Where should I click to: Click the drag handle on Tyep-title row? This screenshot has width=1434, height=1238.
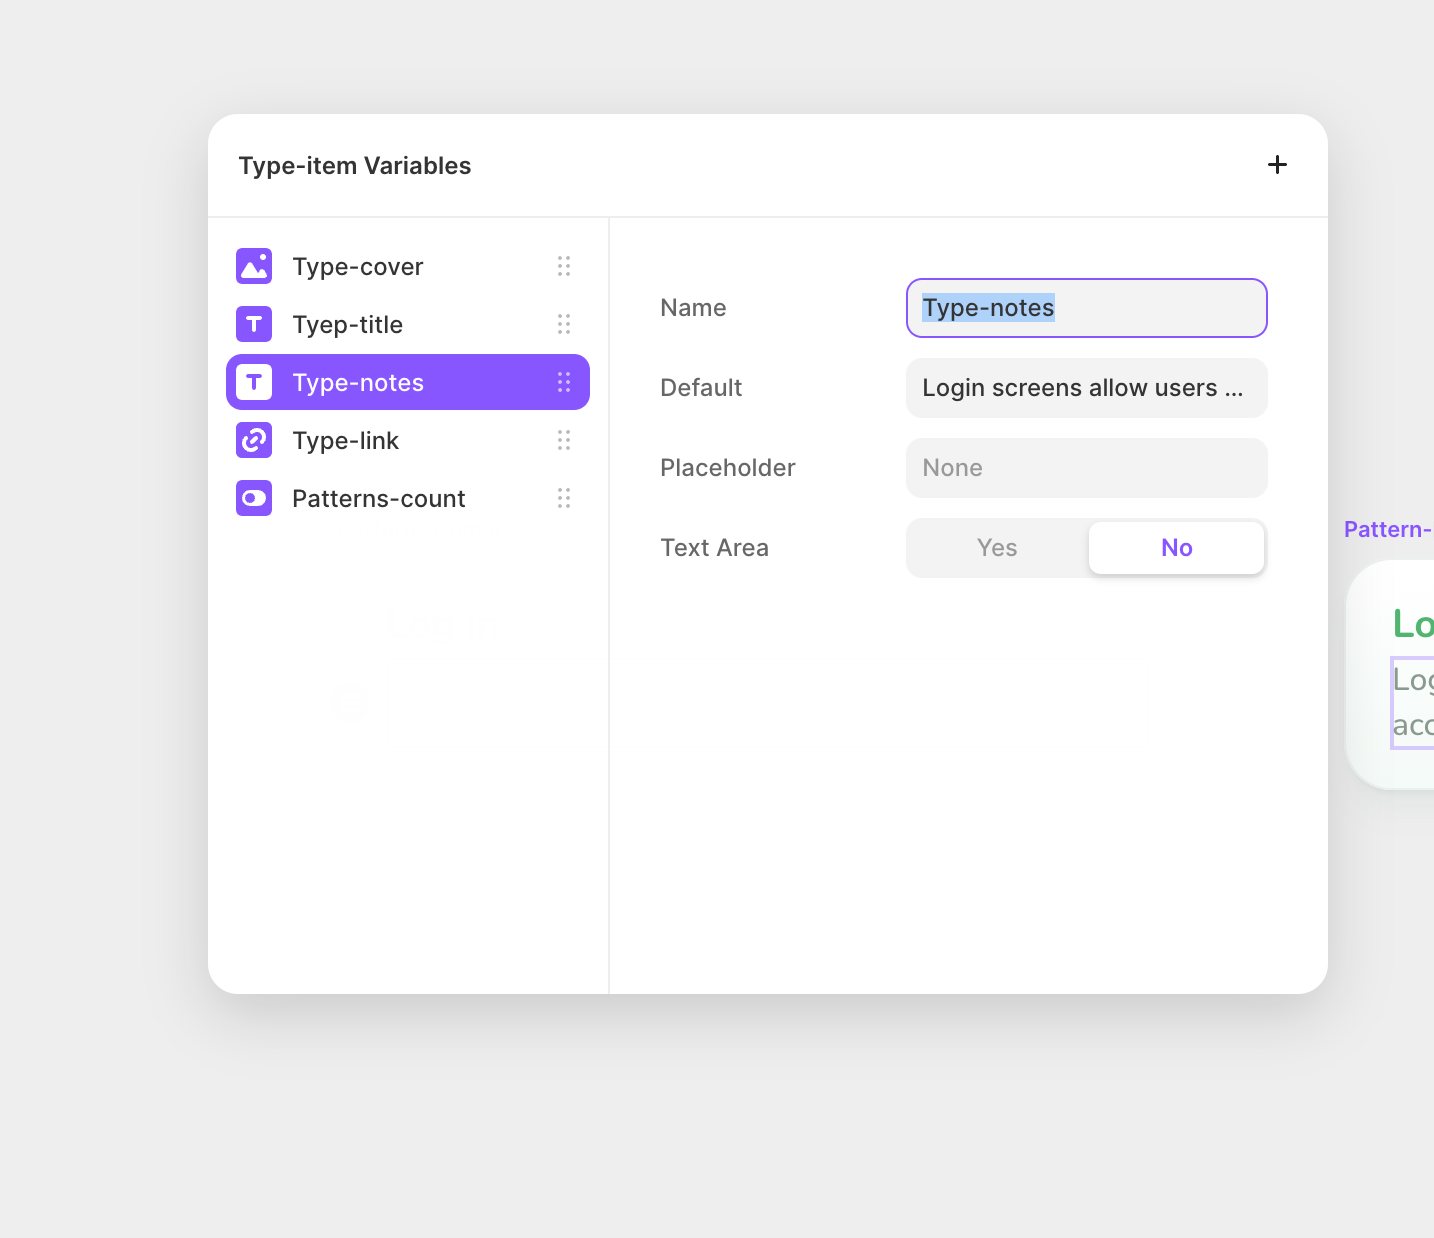click(x=564, y=324)
